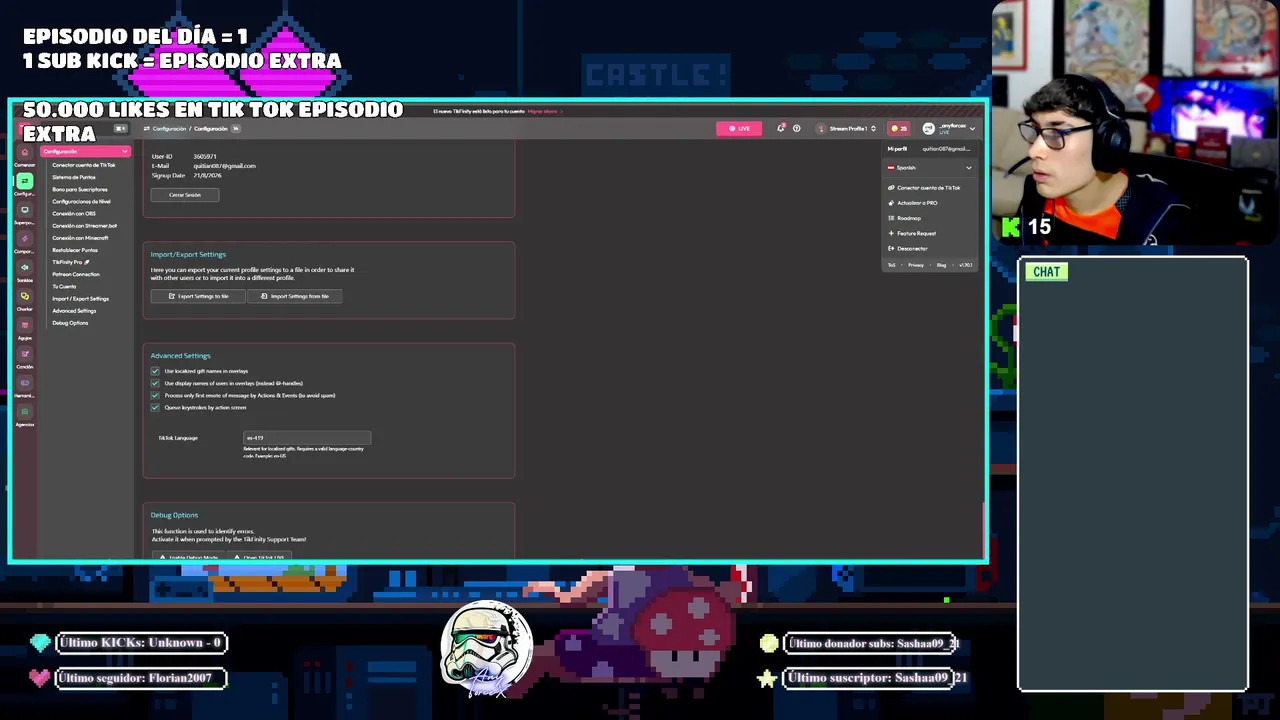This screenshot has height=720, width=1280.
Task: Open 'Conexión con Streamer.bot' settings
Action: click(x=85, y=226)
